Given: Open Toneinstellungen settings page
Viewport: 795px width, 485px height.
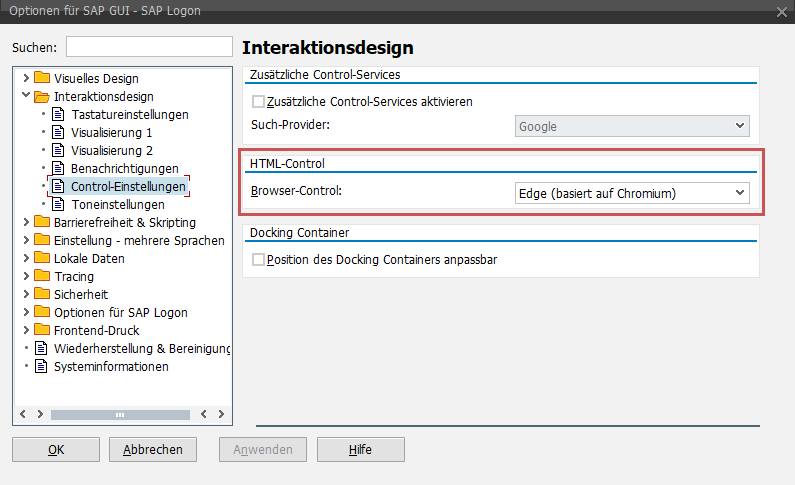Looking at the screenshot, I should click(x=118, y=205).
